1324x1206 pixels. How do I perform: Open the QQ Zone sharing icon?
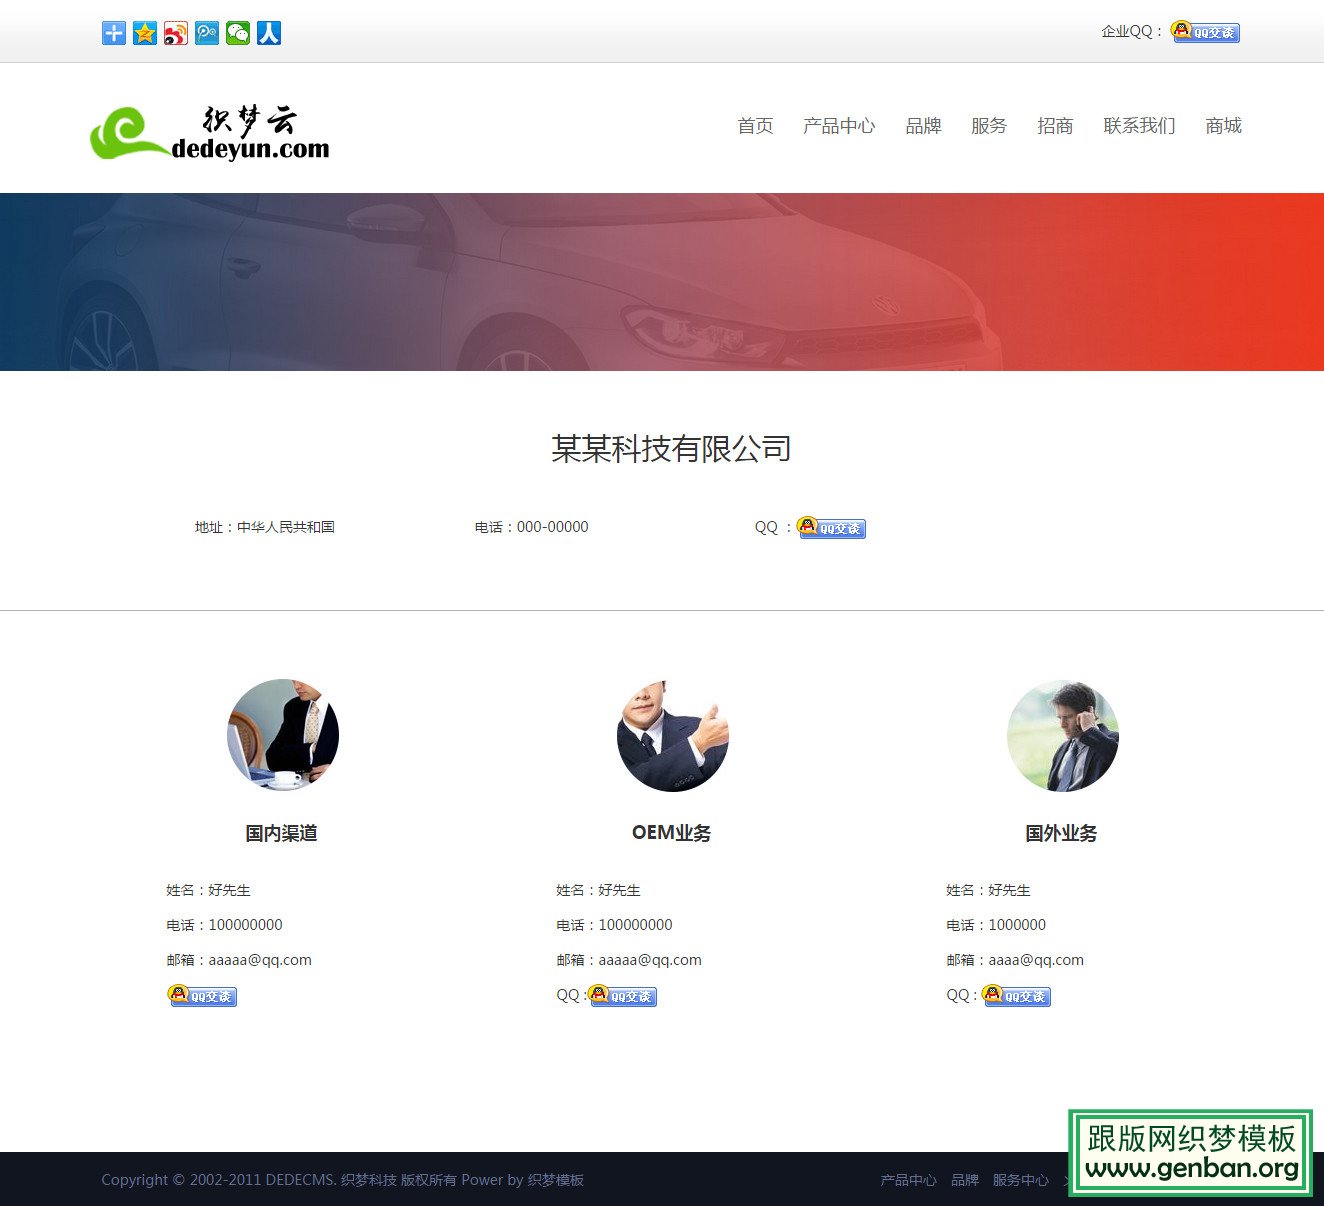click(144, 32)
